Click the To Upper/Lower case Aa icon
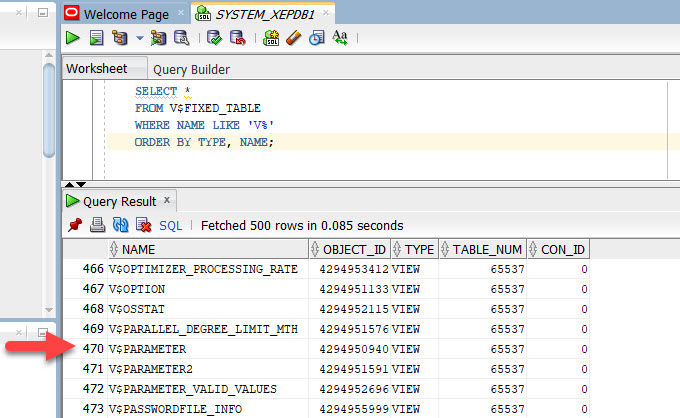Screen dimensions: 680x418 click(340, 38)
